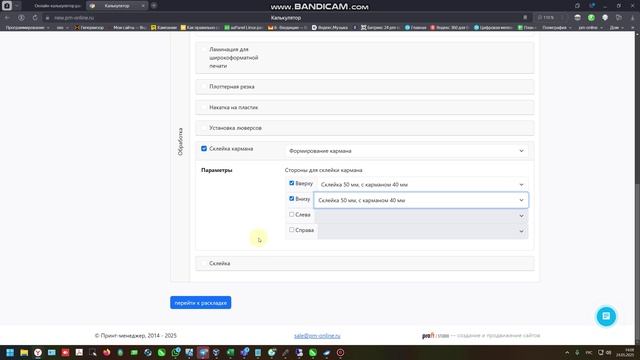Open the Главная bookmark
Viewport: 640px width, 360px height.
coord(415,27)
